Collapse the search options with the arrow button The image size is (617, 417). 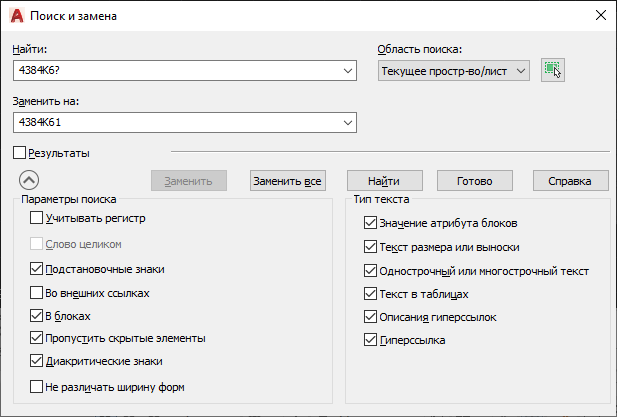(x=29, y=180)
